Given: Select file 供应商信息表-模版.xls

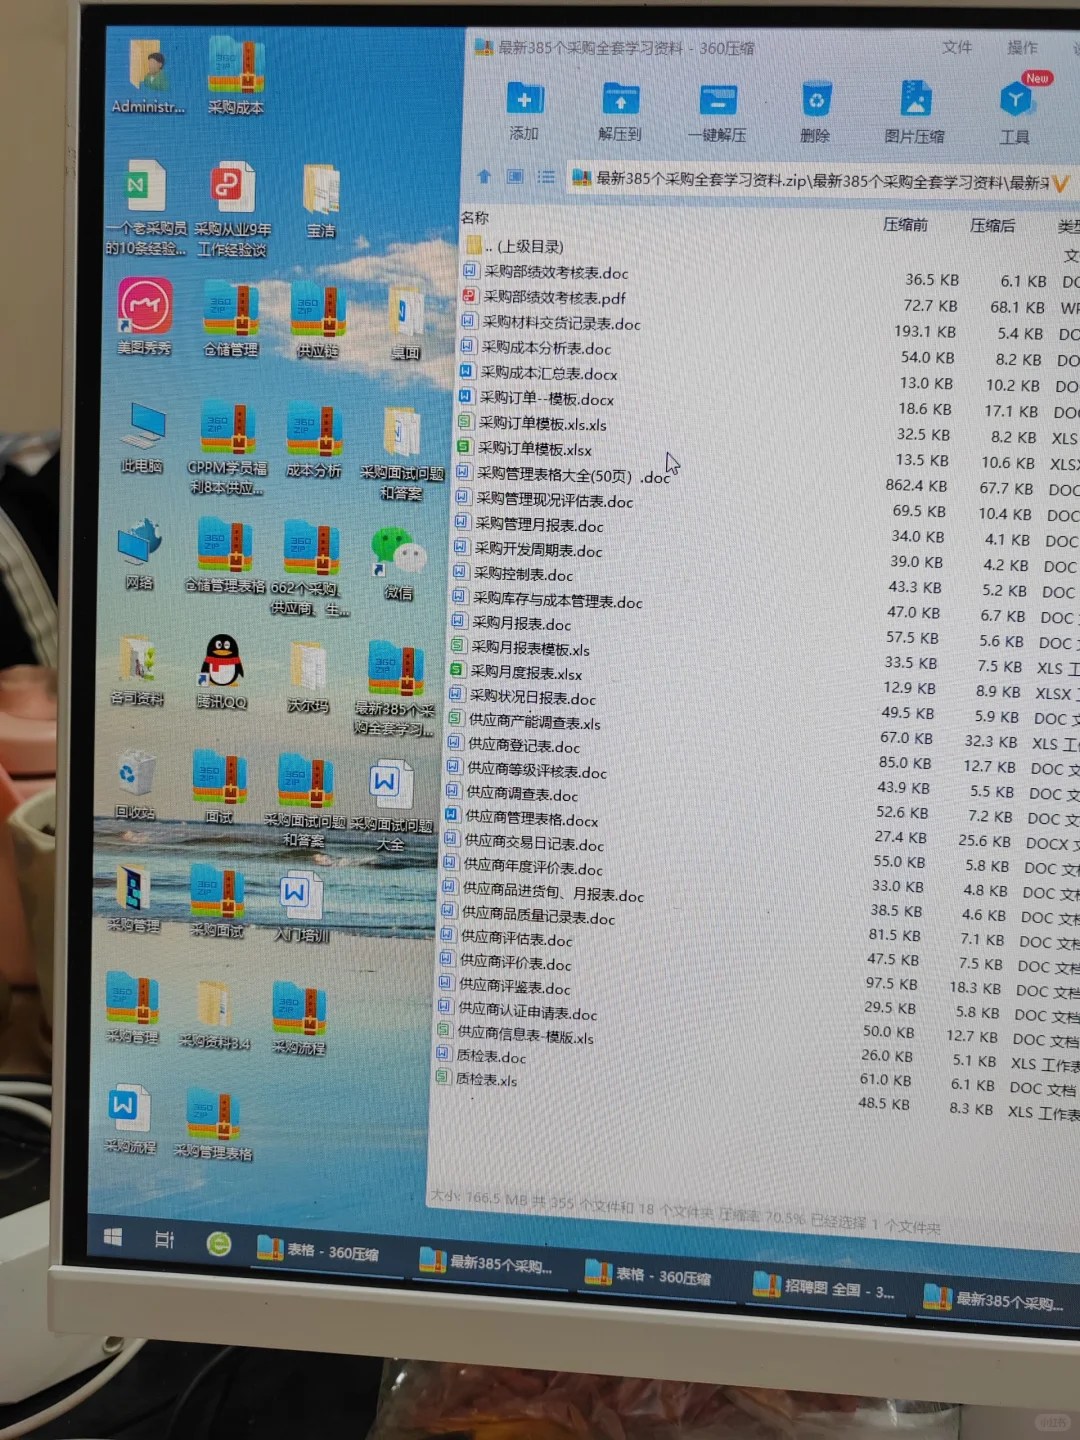Looking at the screenshot, I should click(515, 1035).
